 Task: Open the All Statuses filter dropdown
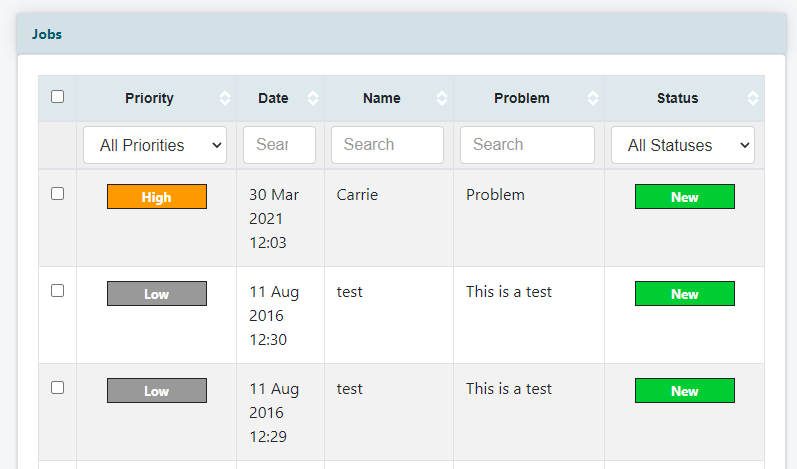click(683, 145)
